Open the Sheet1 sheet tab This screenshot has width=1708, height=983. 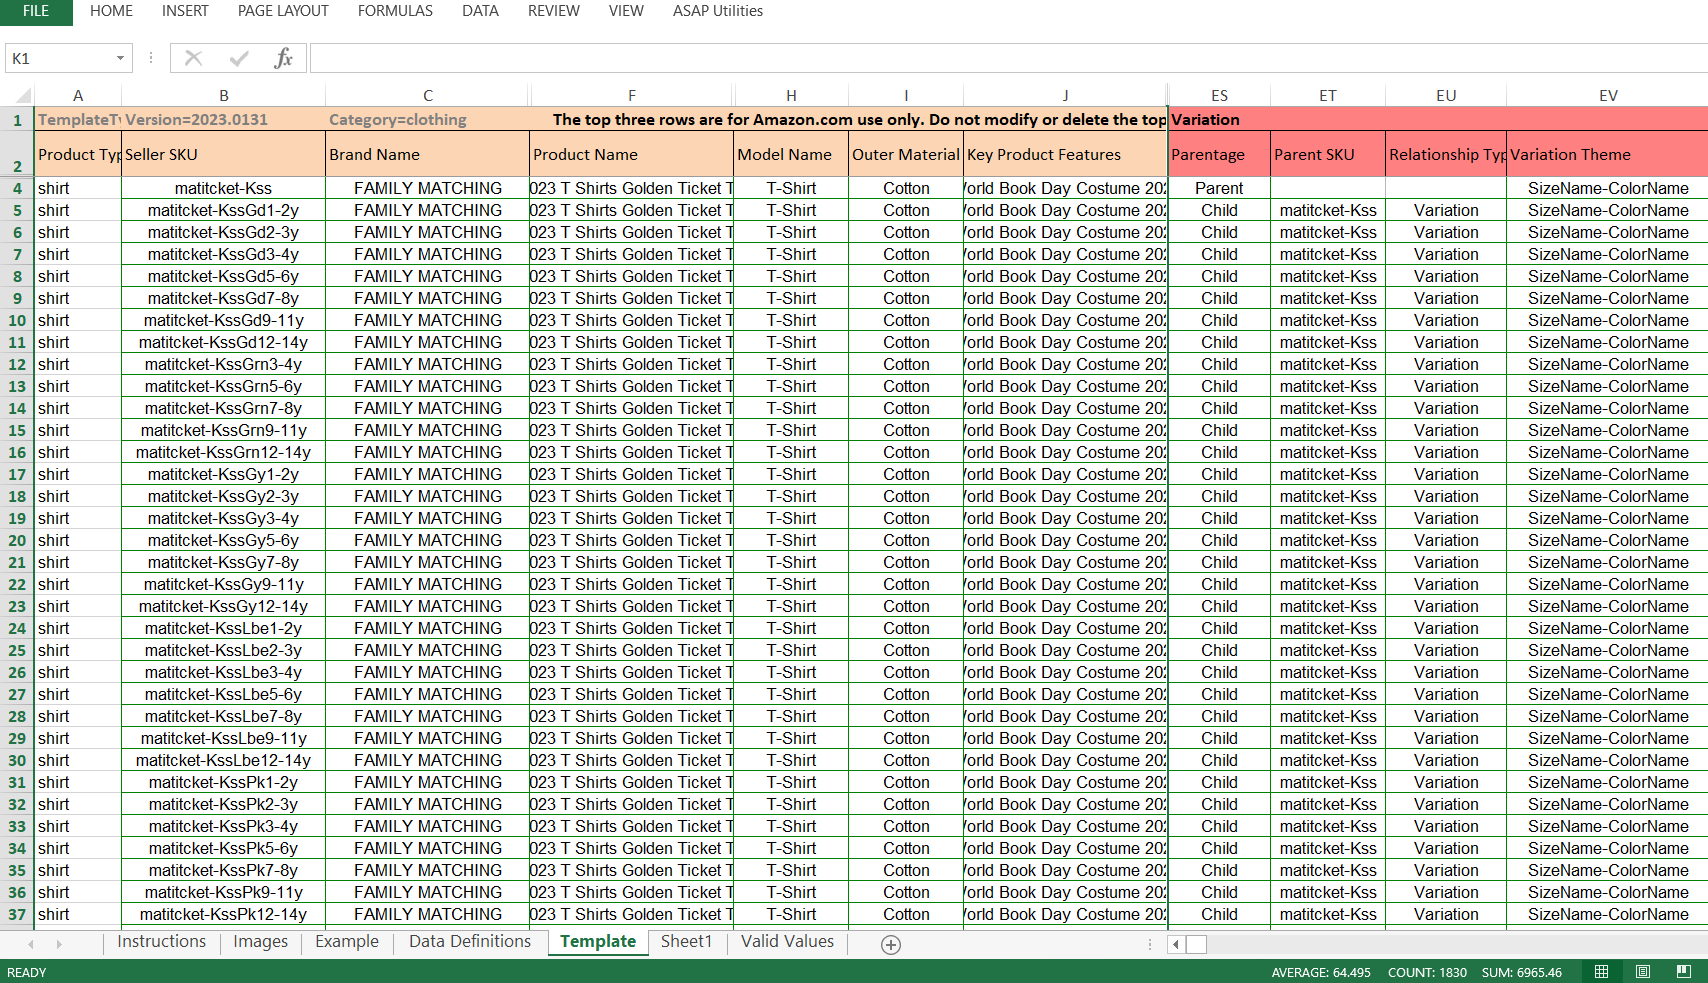coord(686,942)
